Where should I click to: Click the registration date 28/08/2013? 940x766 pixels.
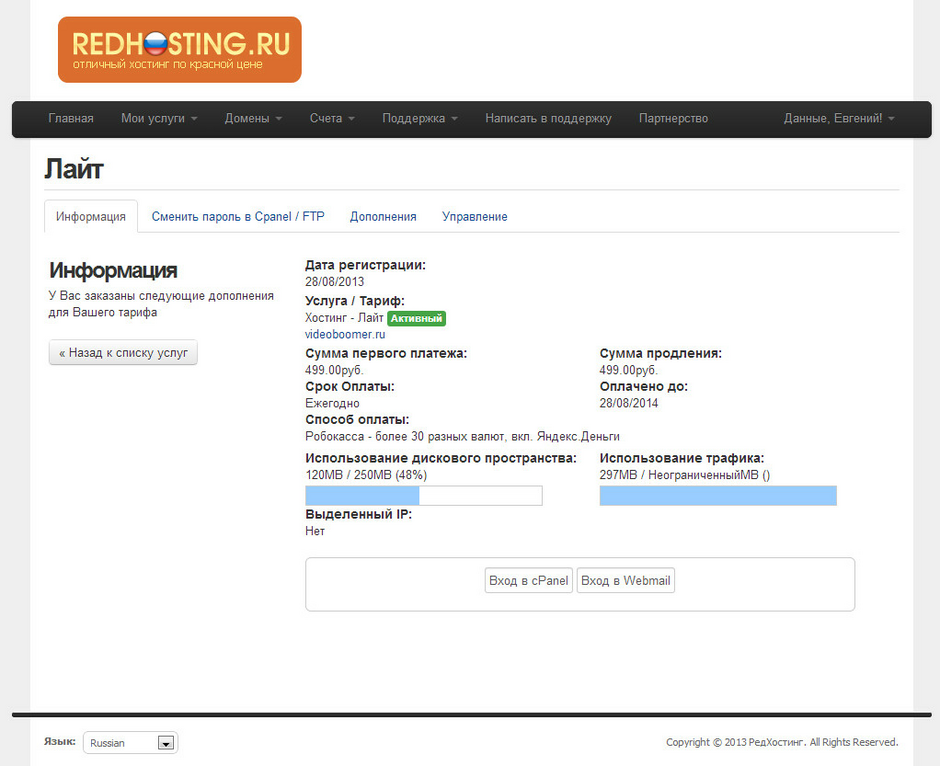[335, 282]
